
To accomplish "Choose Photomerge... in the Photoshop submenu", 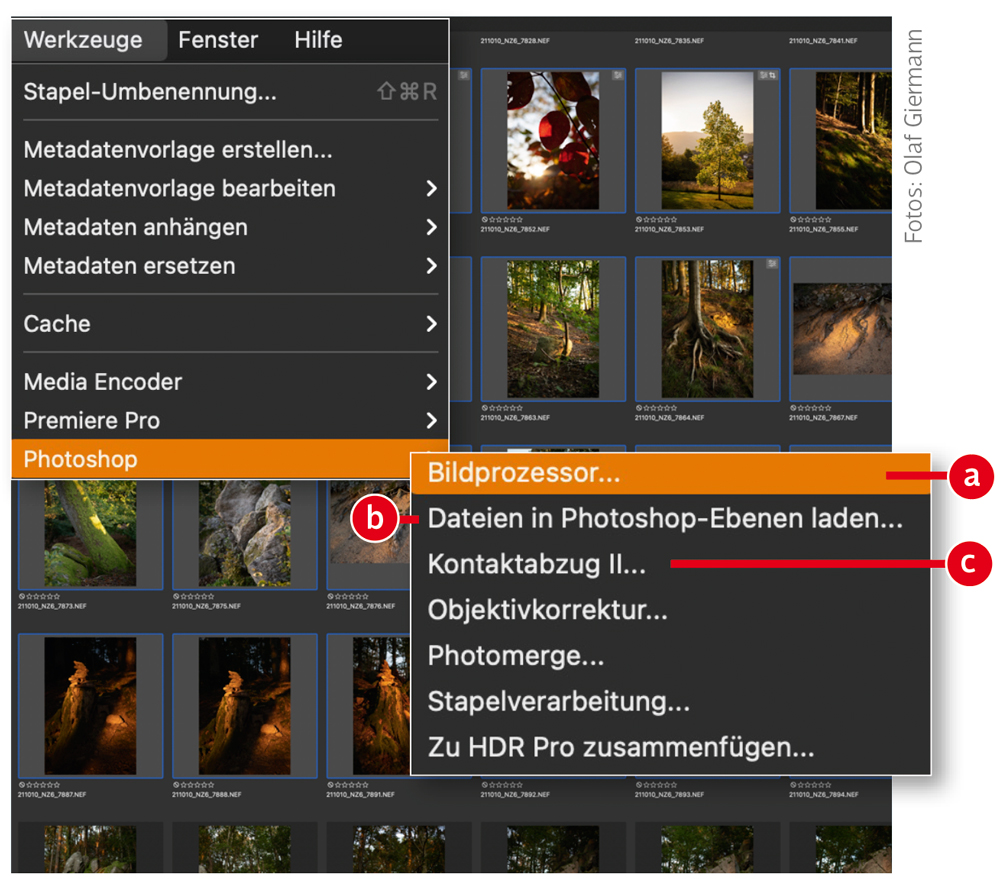I will 671,656.
